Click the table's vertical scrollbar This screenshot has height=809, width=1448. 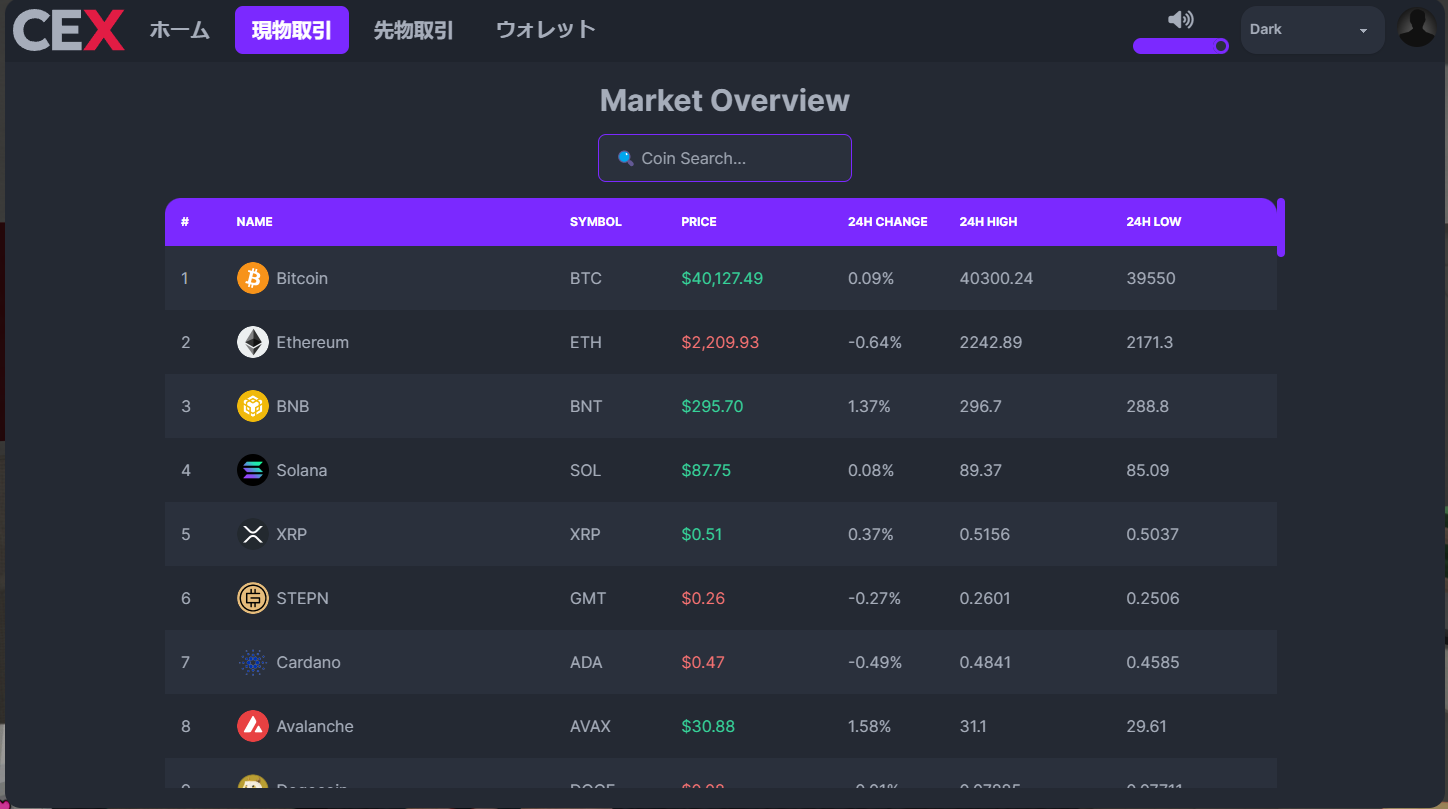click(x=1281, y=228)
